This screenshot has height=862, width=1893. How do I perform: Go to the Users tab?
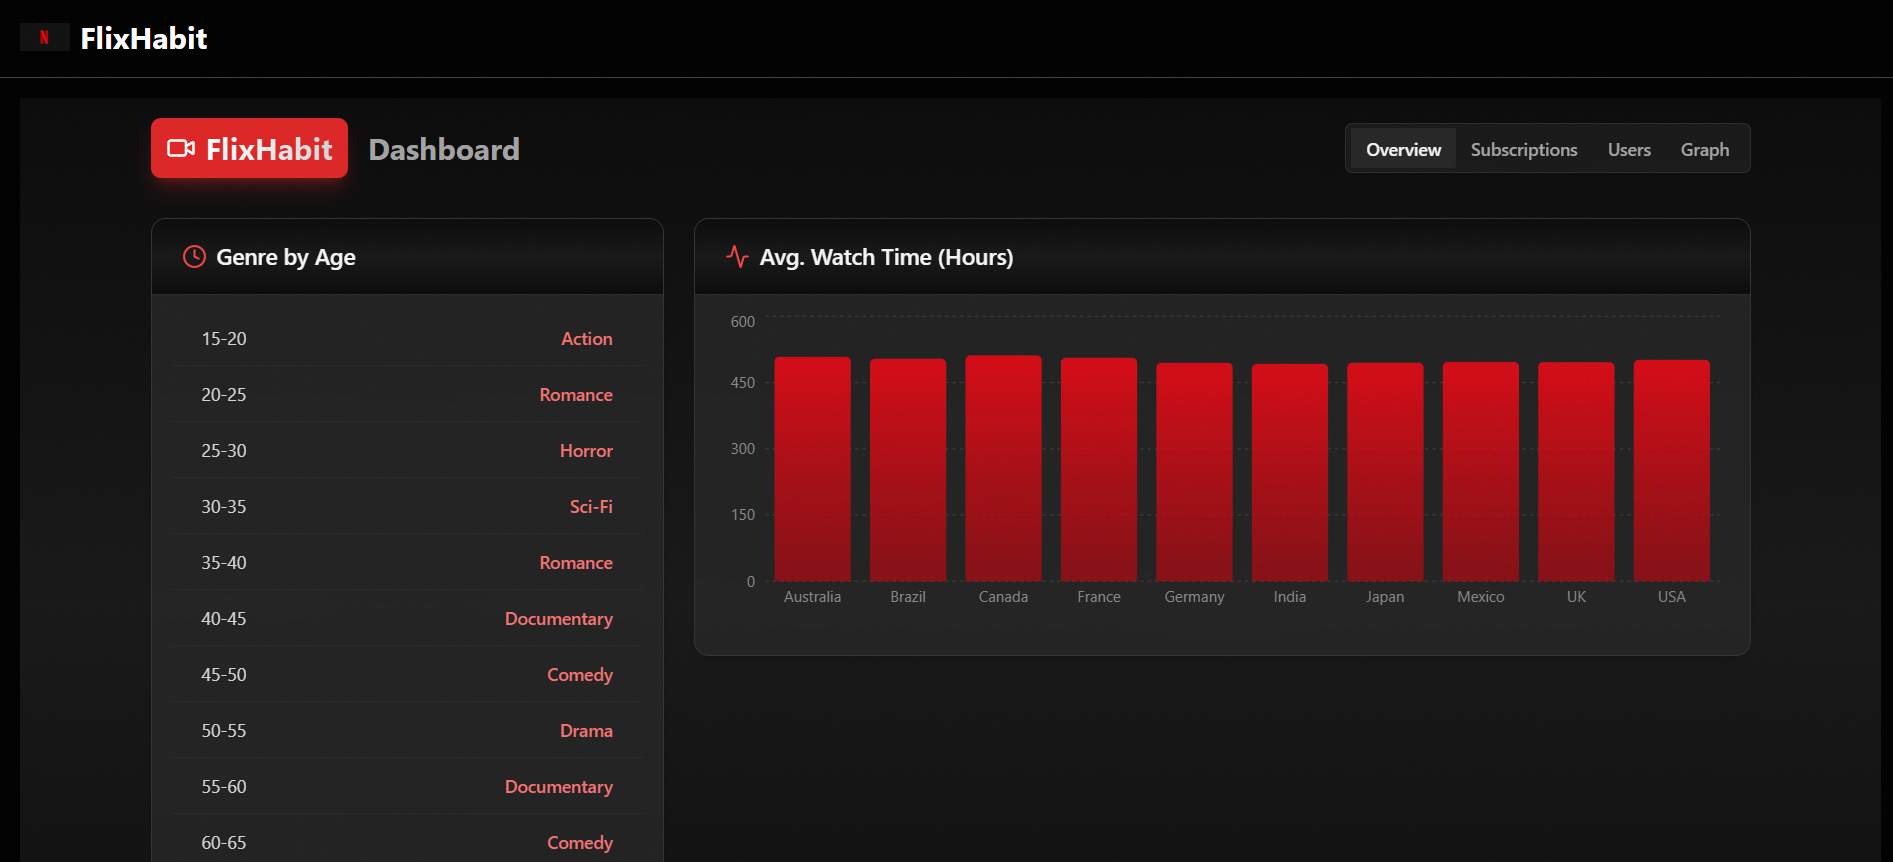pyautogui.click(x=1628, y=149)
